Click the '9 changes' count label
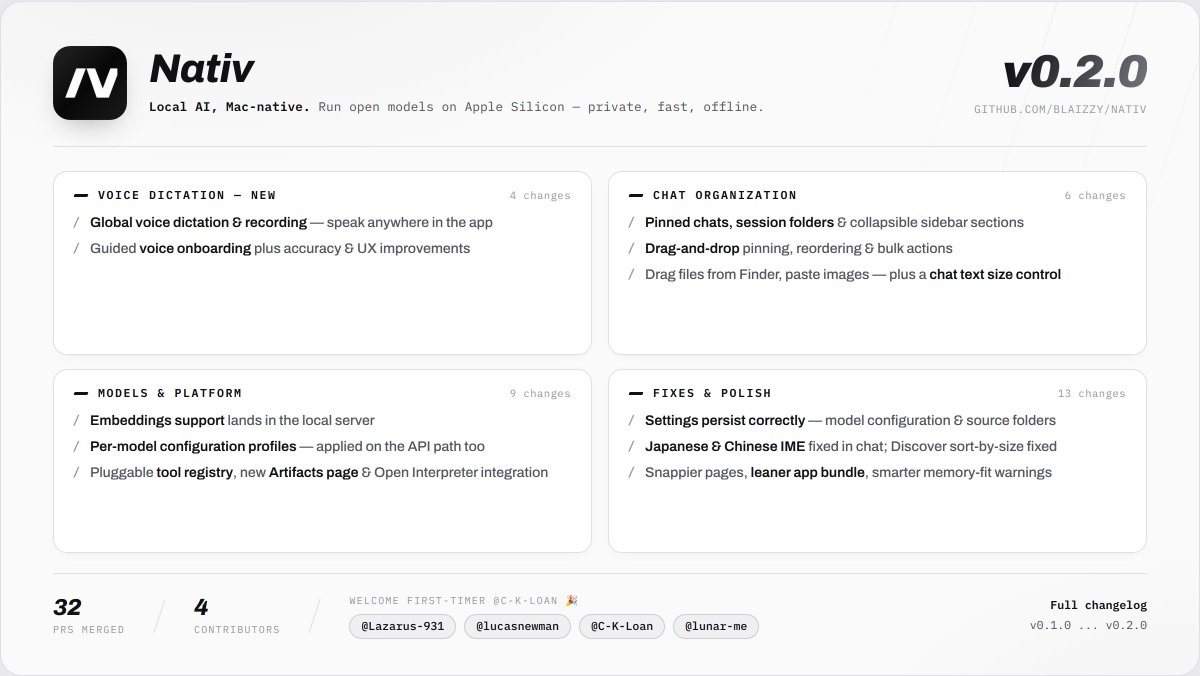This screenshot has width=1200, height=676. click(540, 394)
